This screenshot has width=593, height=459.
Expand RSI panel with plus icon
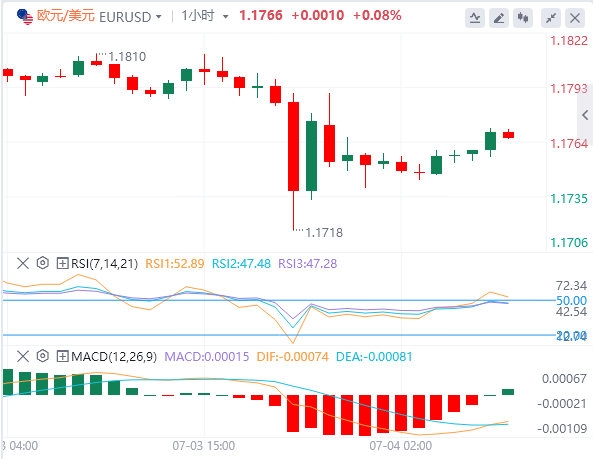pos(62,263)
